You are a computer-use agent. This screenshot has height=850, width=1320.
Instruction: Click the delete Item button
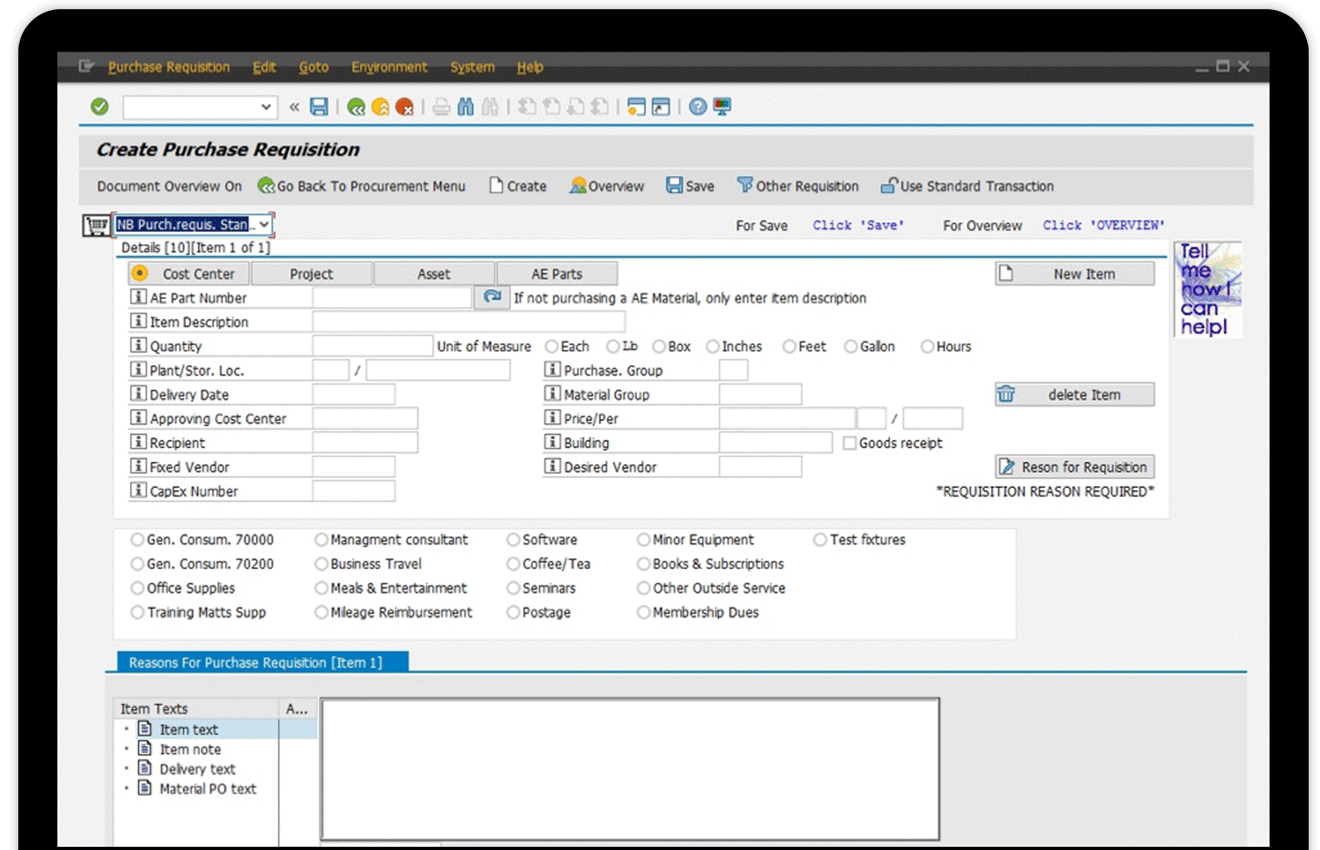(1074, 395)
